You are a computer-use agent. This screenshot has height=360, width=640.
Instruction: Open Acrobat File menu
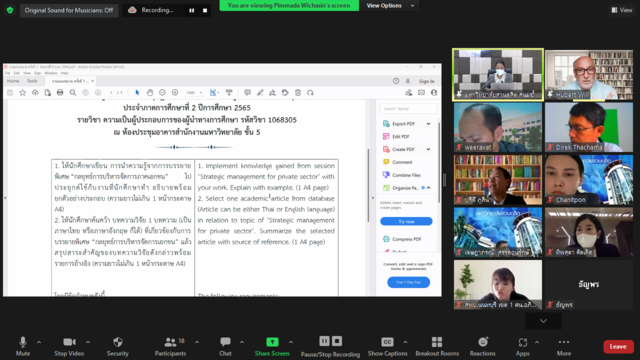tap(7, 73)
